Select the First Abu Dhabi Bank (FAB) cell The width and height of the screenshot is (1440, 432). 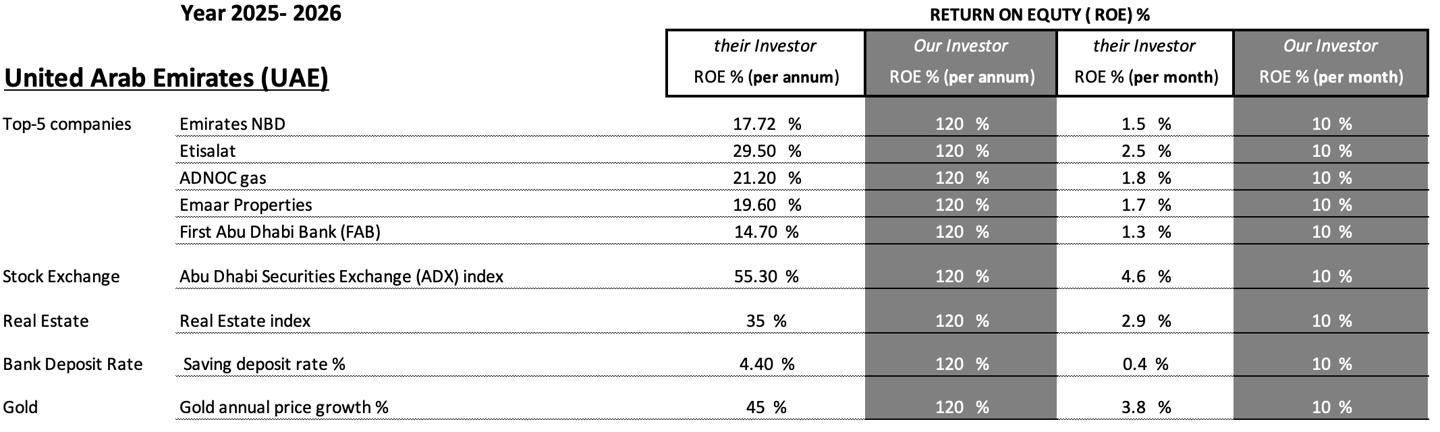point(280,232)
